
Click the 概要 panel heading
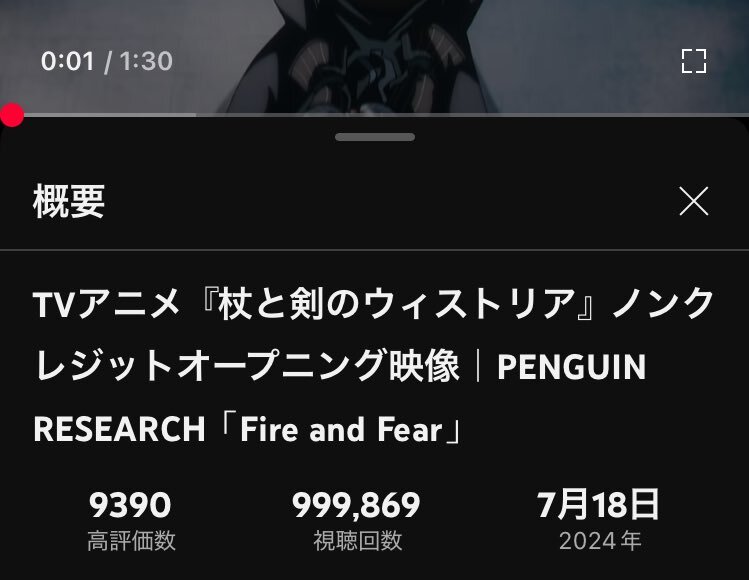point(69,201)
